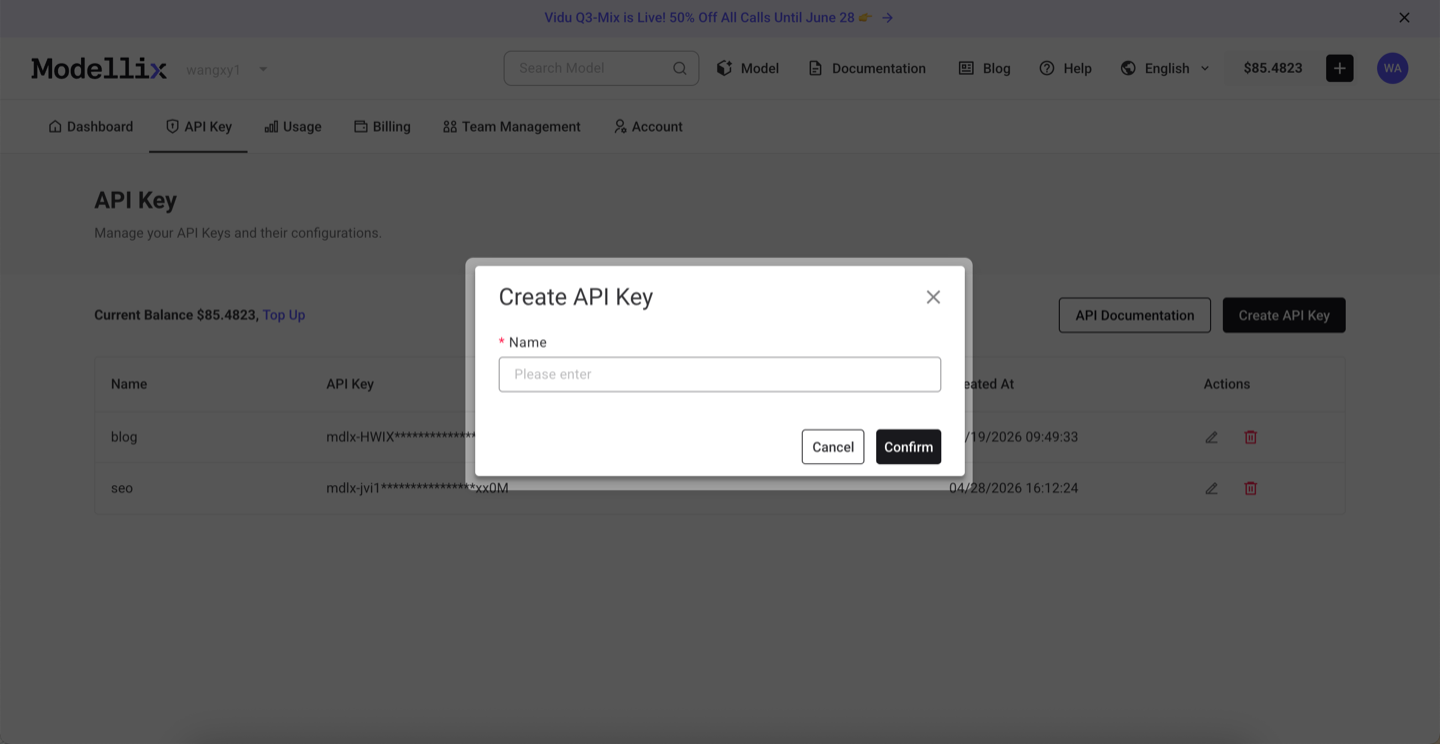
Task: Click the $85.4823 balance in header
Action: (x=1273, y=68)
